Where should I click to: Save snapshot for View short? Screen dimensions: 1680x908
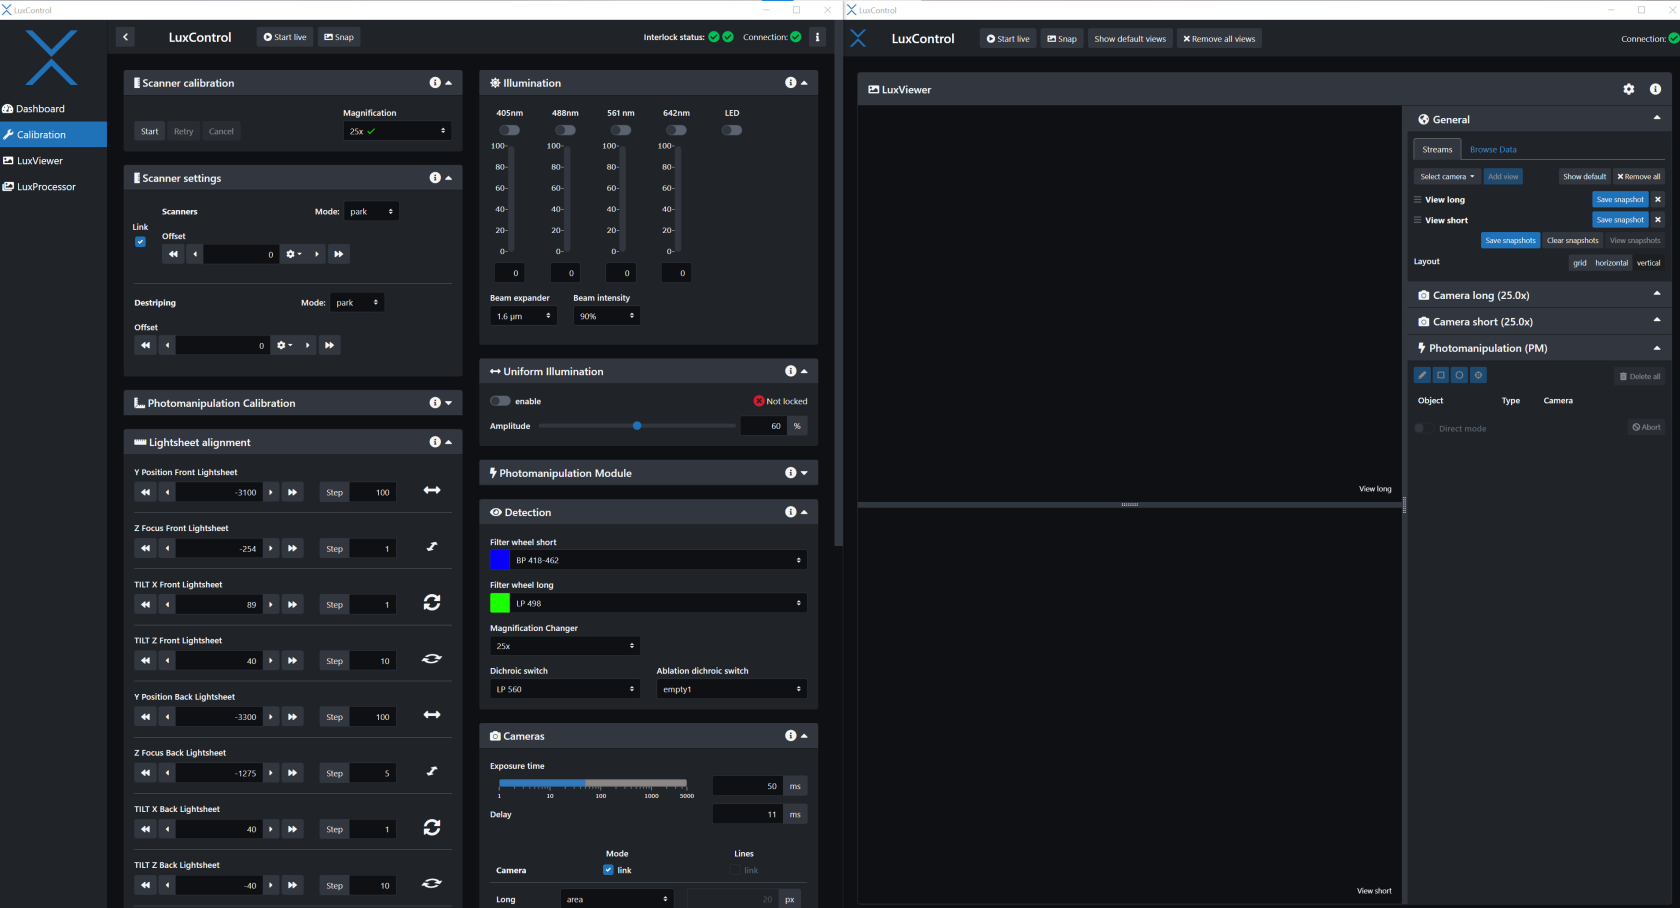1620,219
